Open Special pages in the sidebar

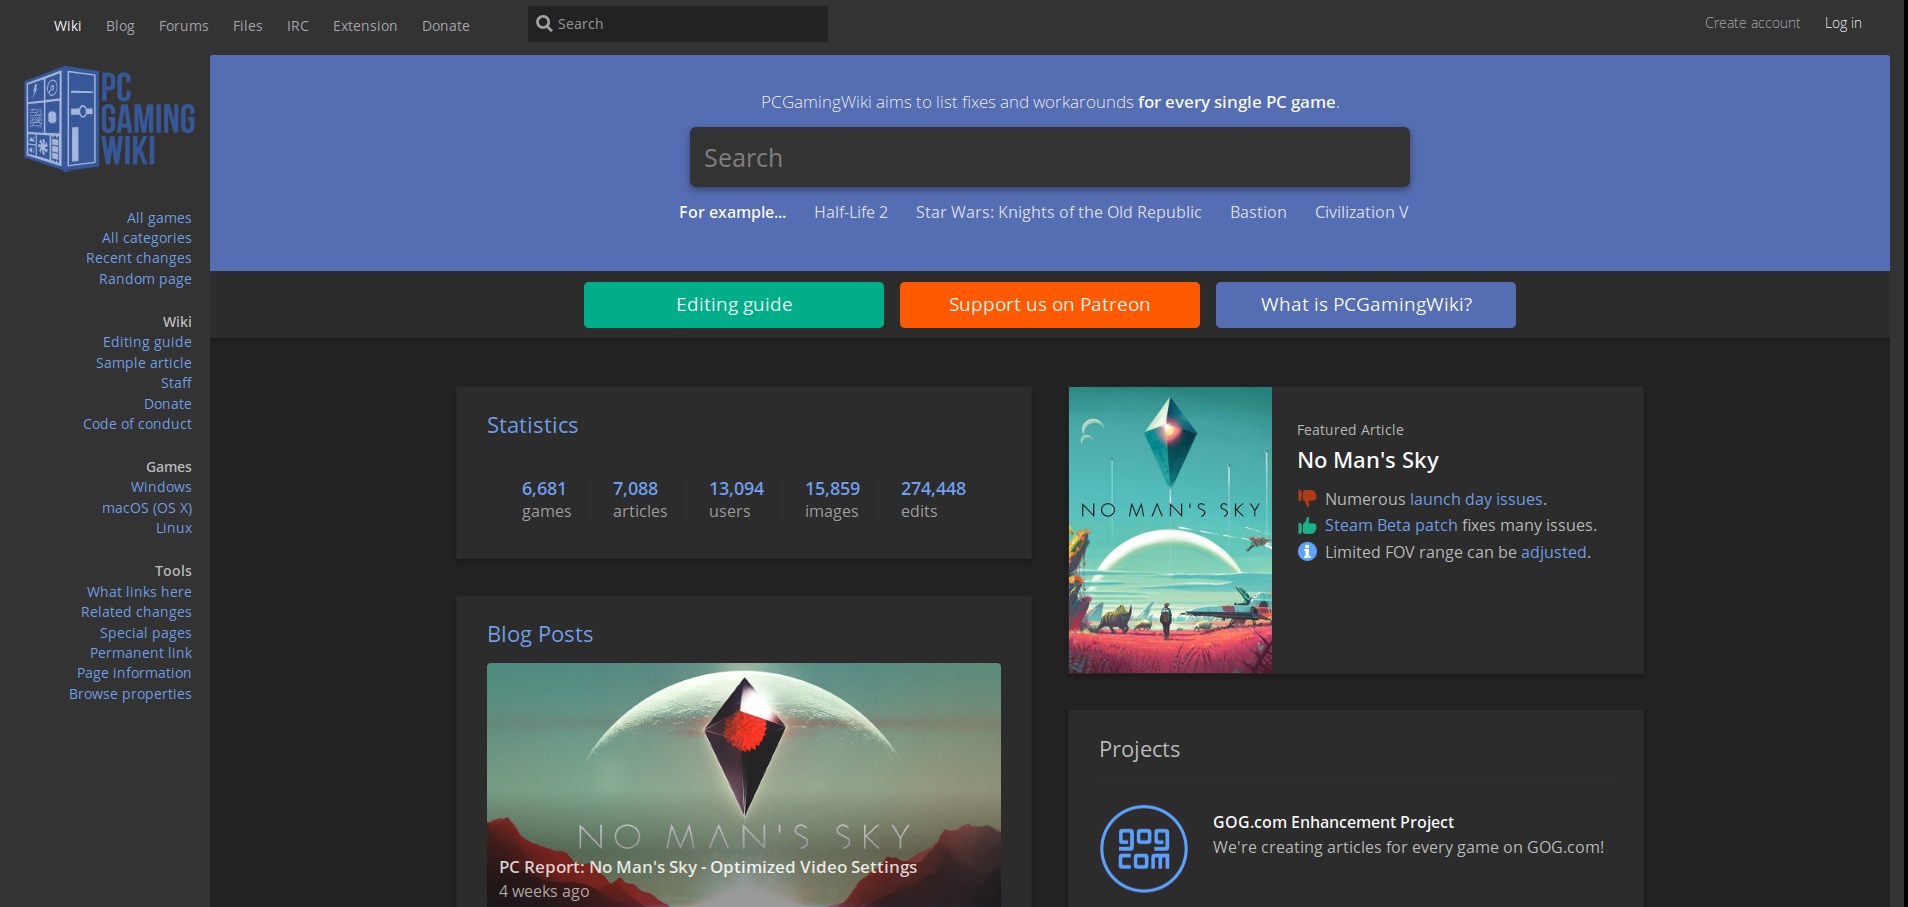coord(146,633)
